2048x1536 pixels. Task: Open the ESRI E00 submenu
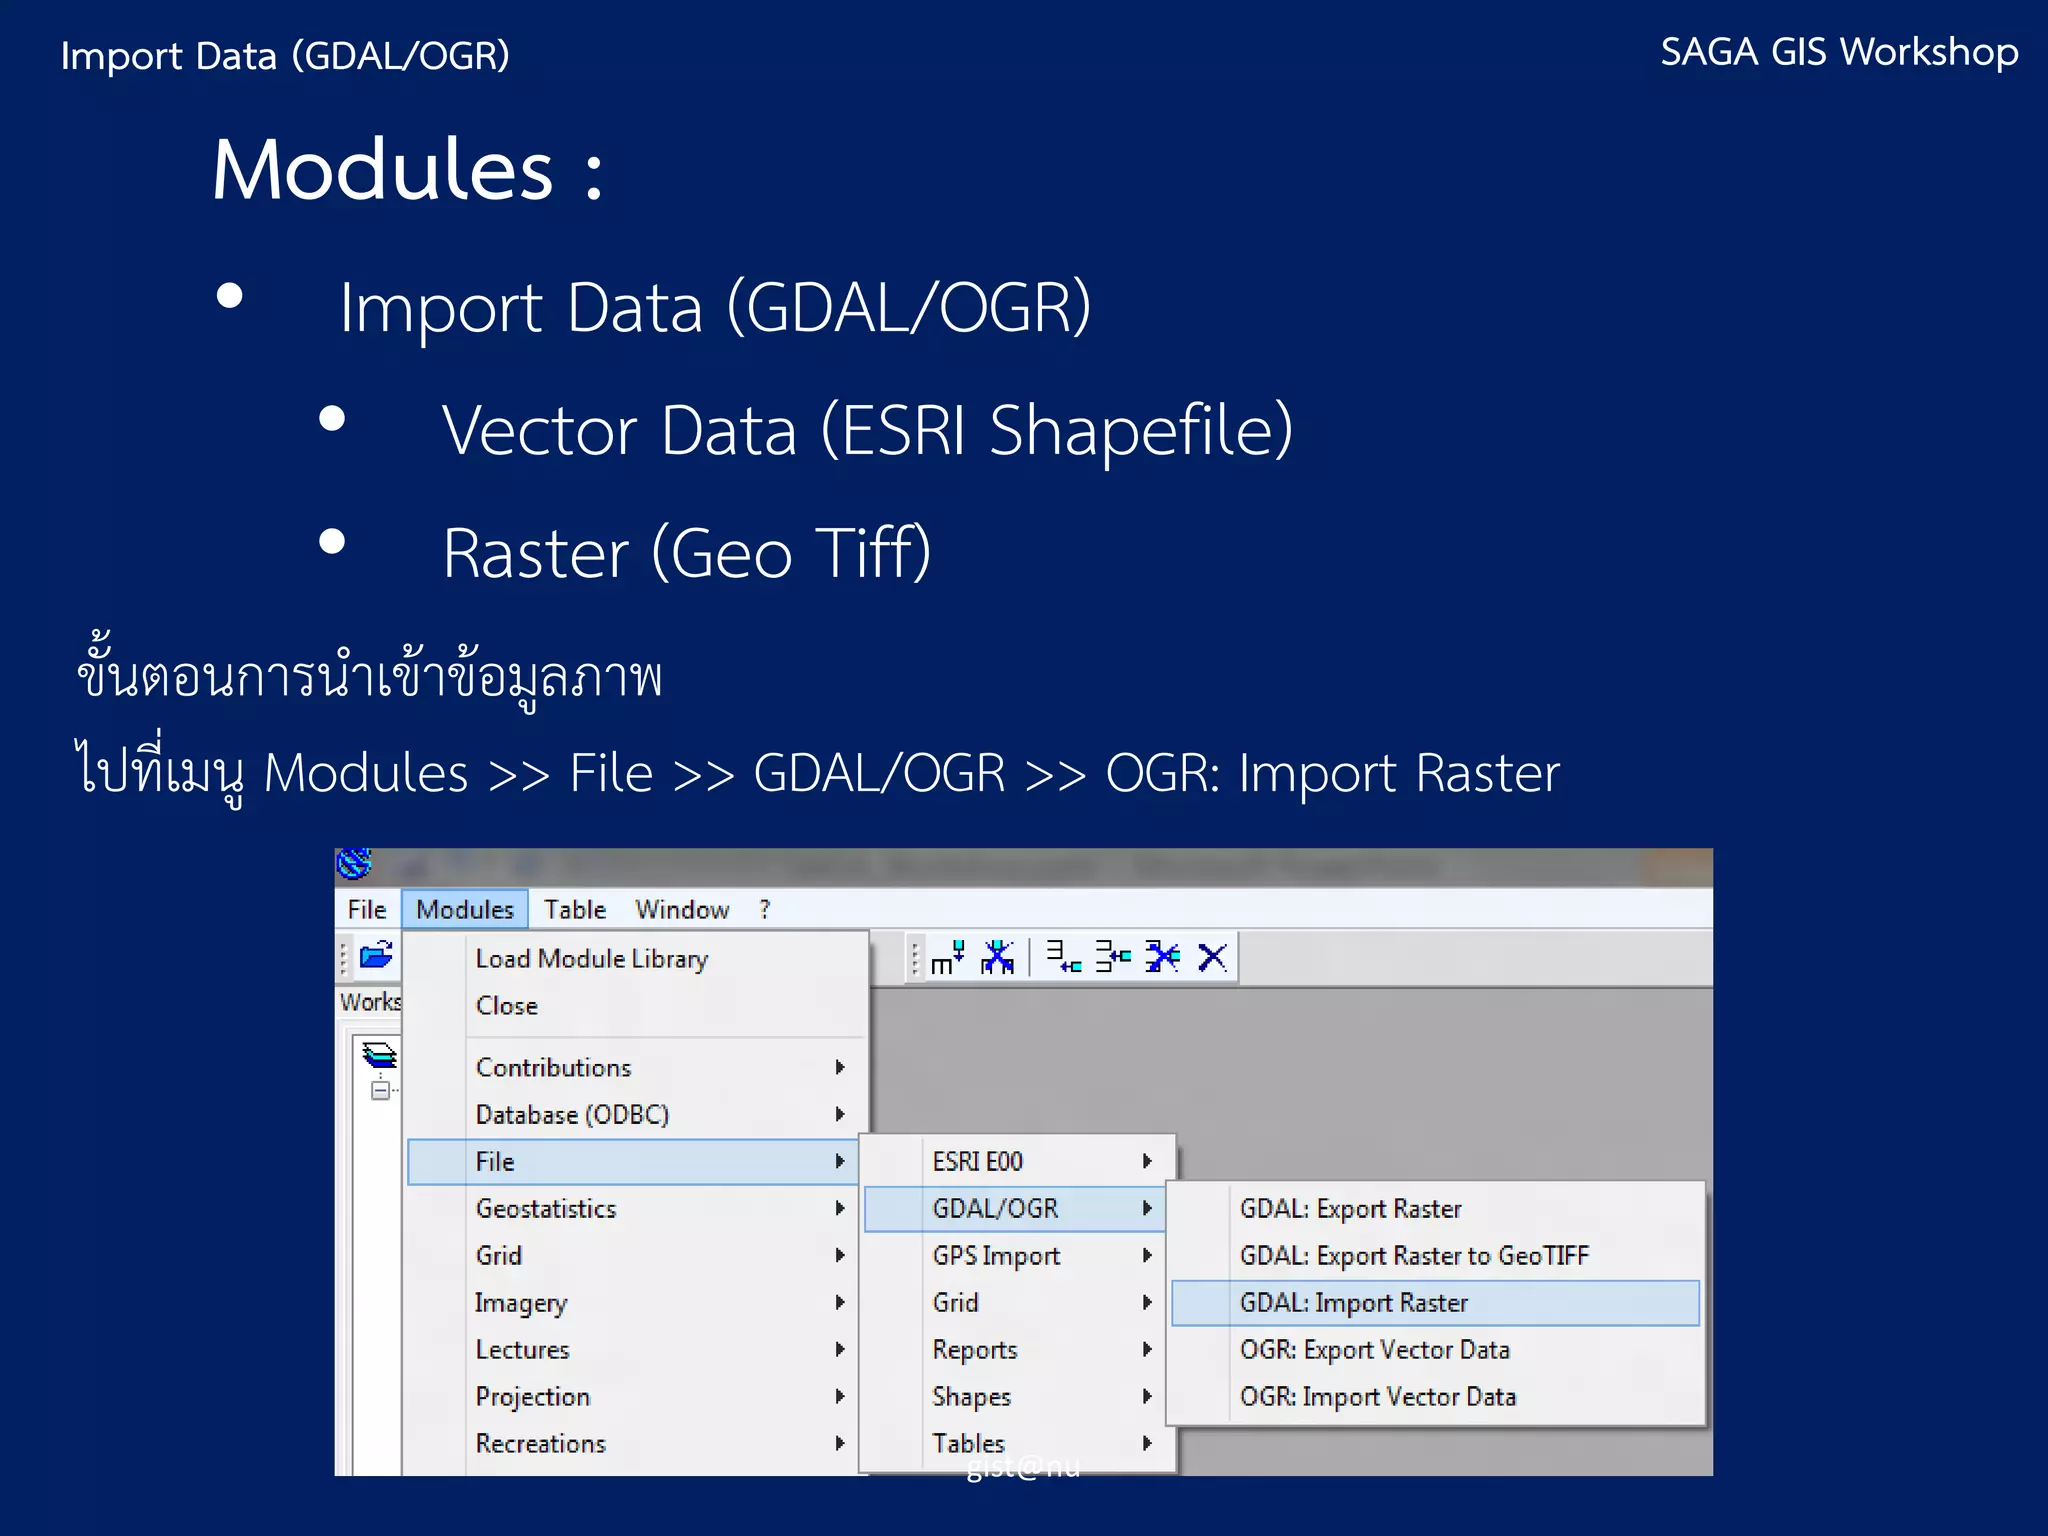1017,1161
